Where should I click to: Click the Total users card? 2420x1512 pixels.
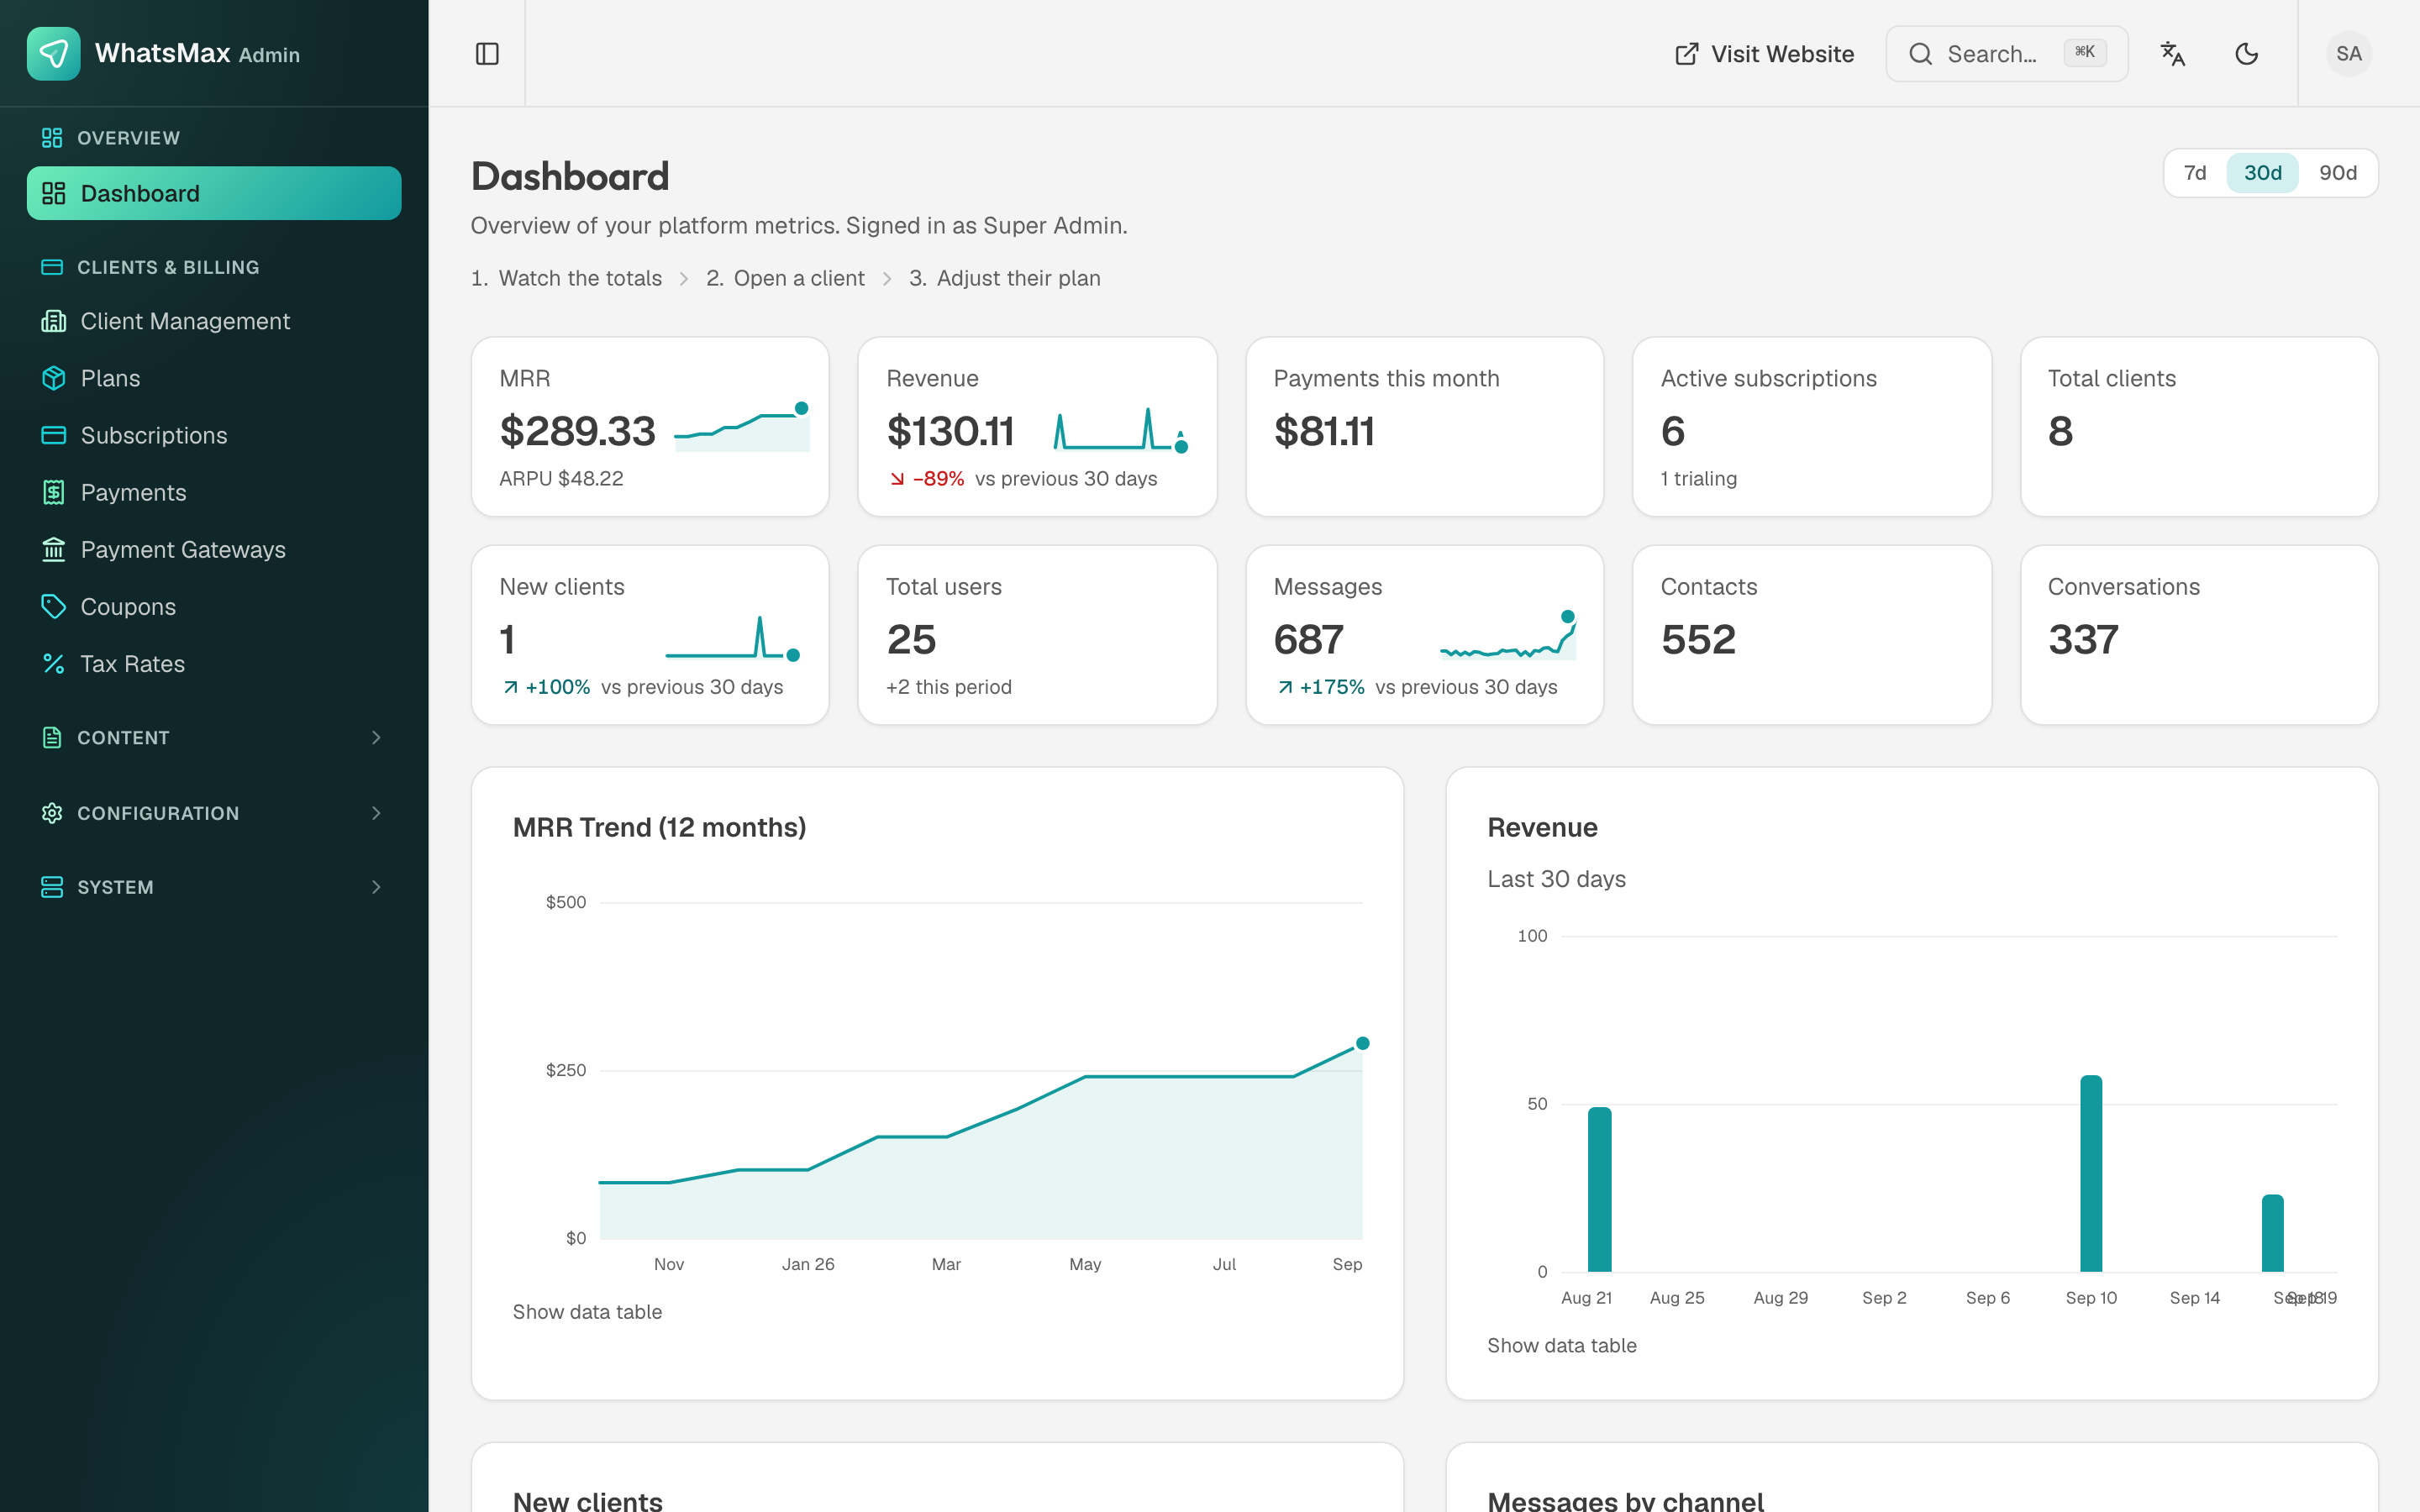point(1037,635)
